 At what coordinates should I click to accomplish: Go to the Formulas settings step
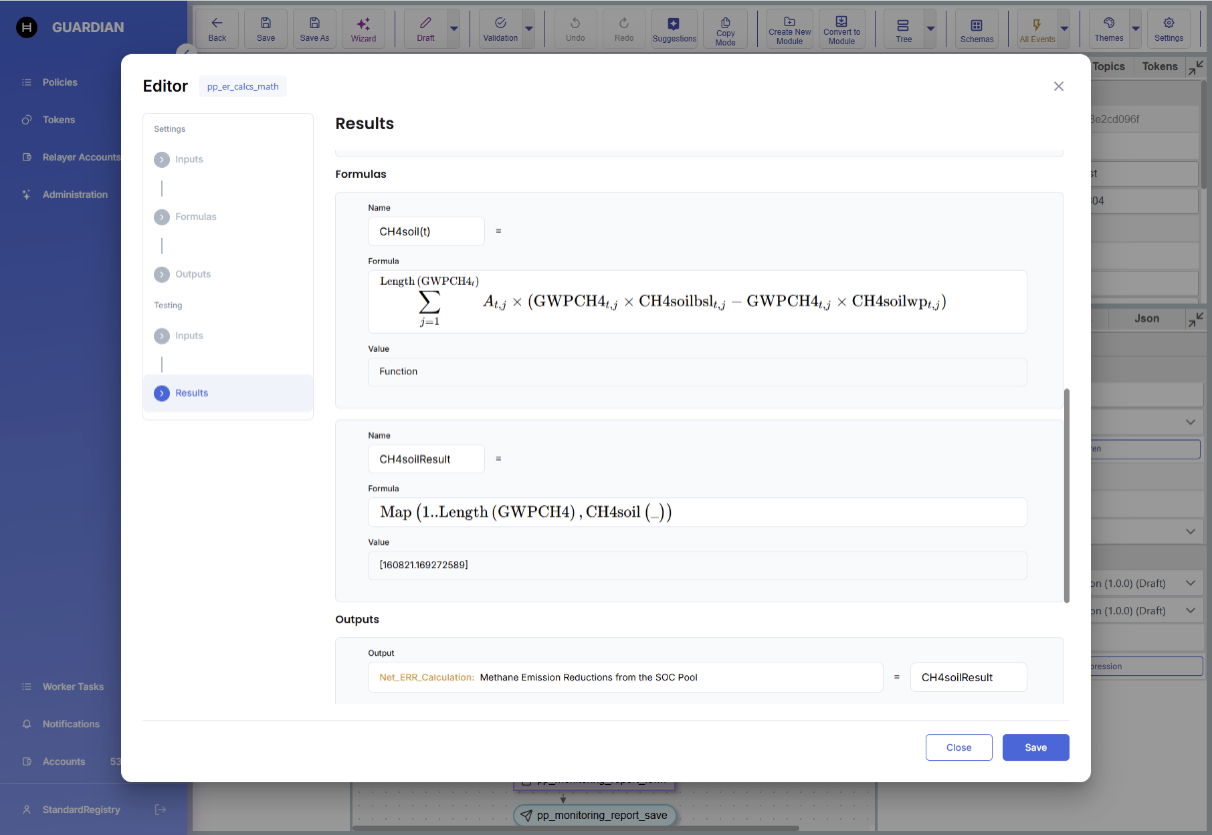pyautogui.click(x=195, y=217)
